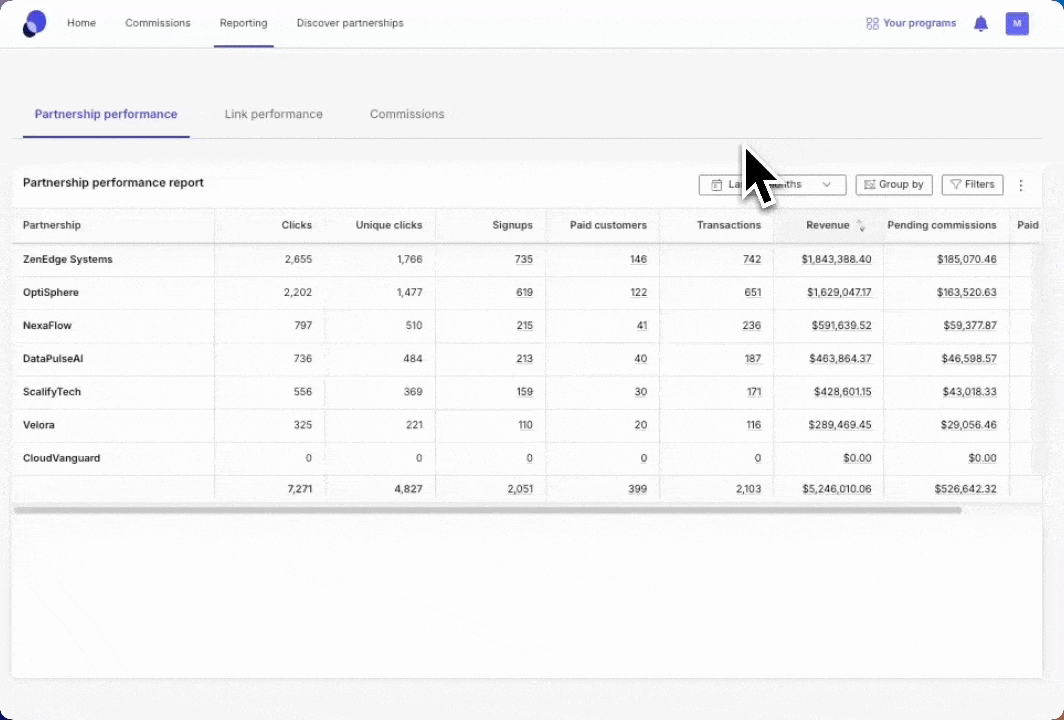Sort by the Signups column header
The height and width of the screenshot is (720, 1064).
[512, 225]
